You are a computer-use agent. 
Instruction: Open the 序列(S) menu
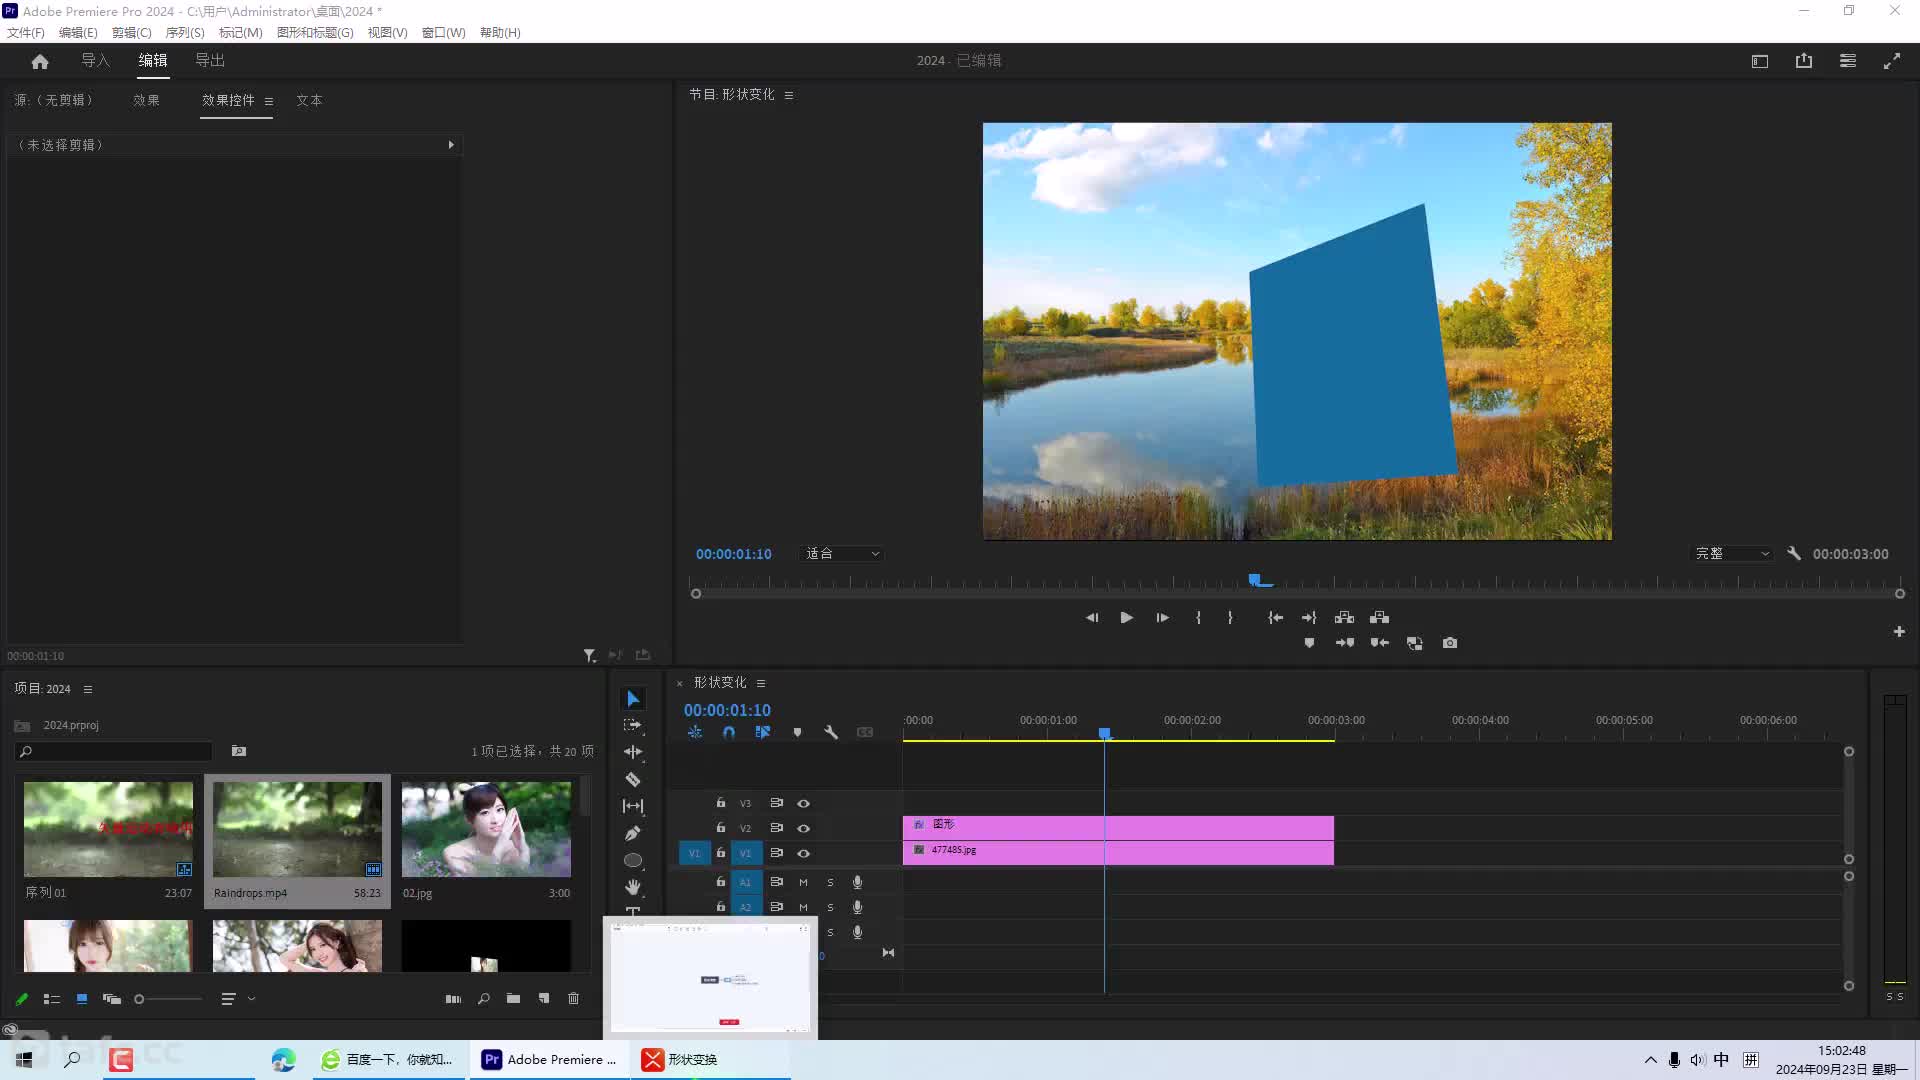pyautogui.click(x=185, y=32)
